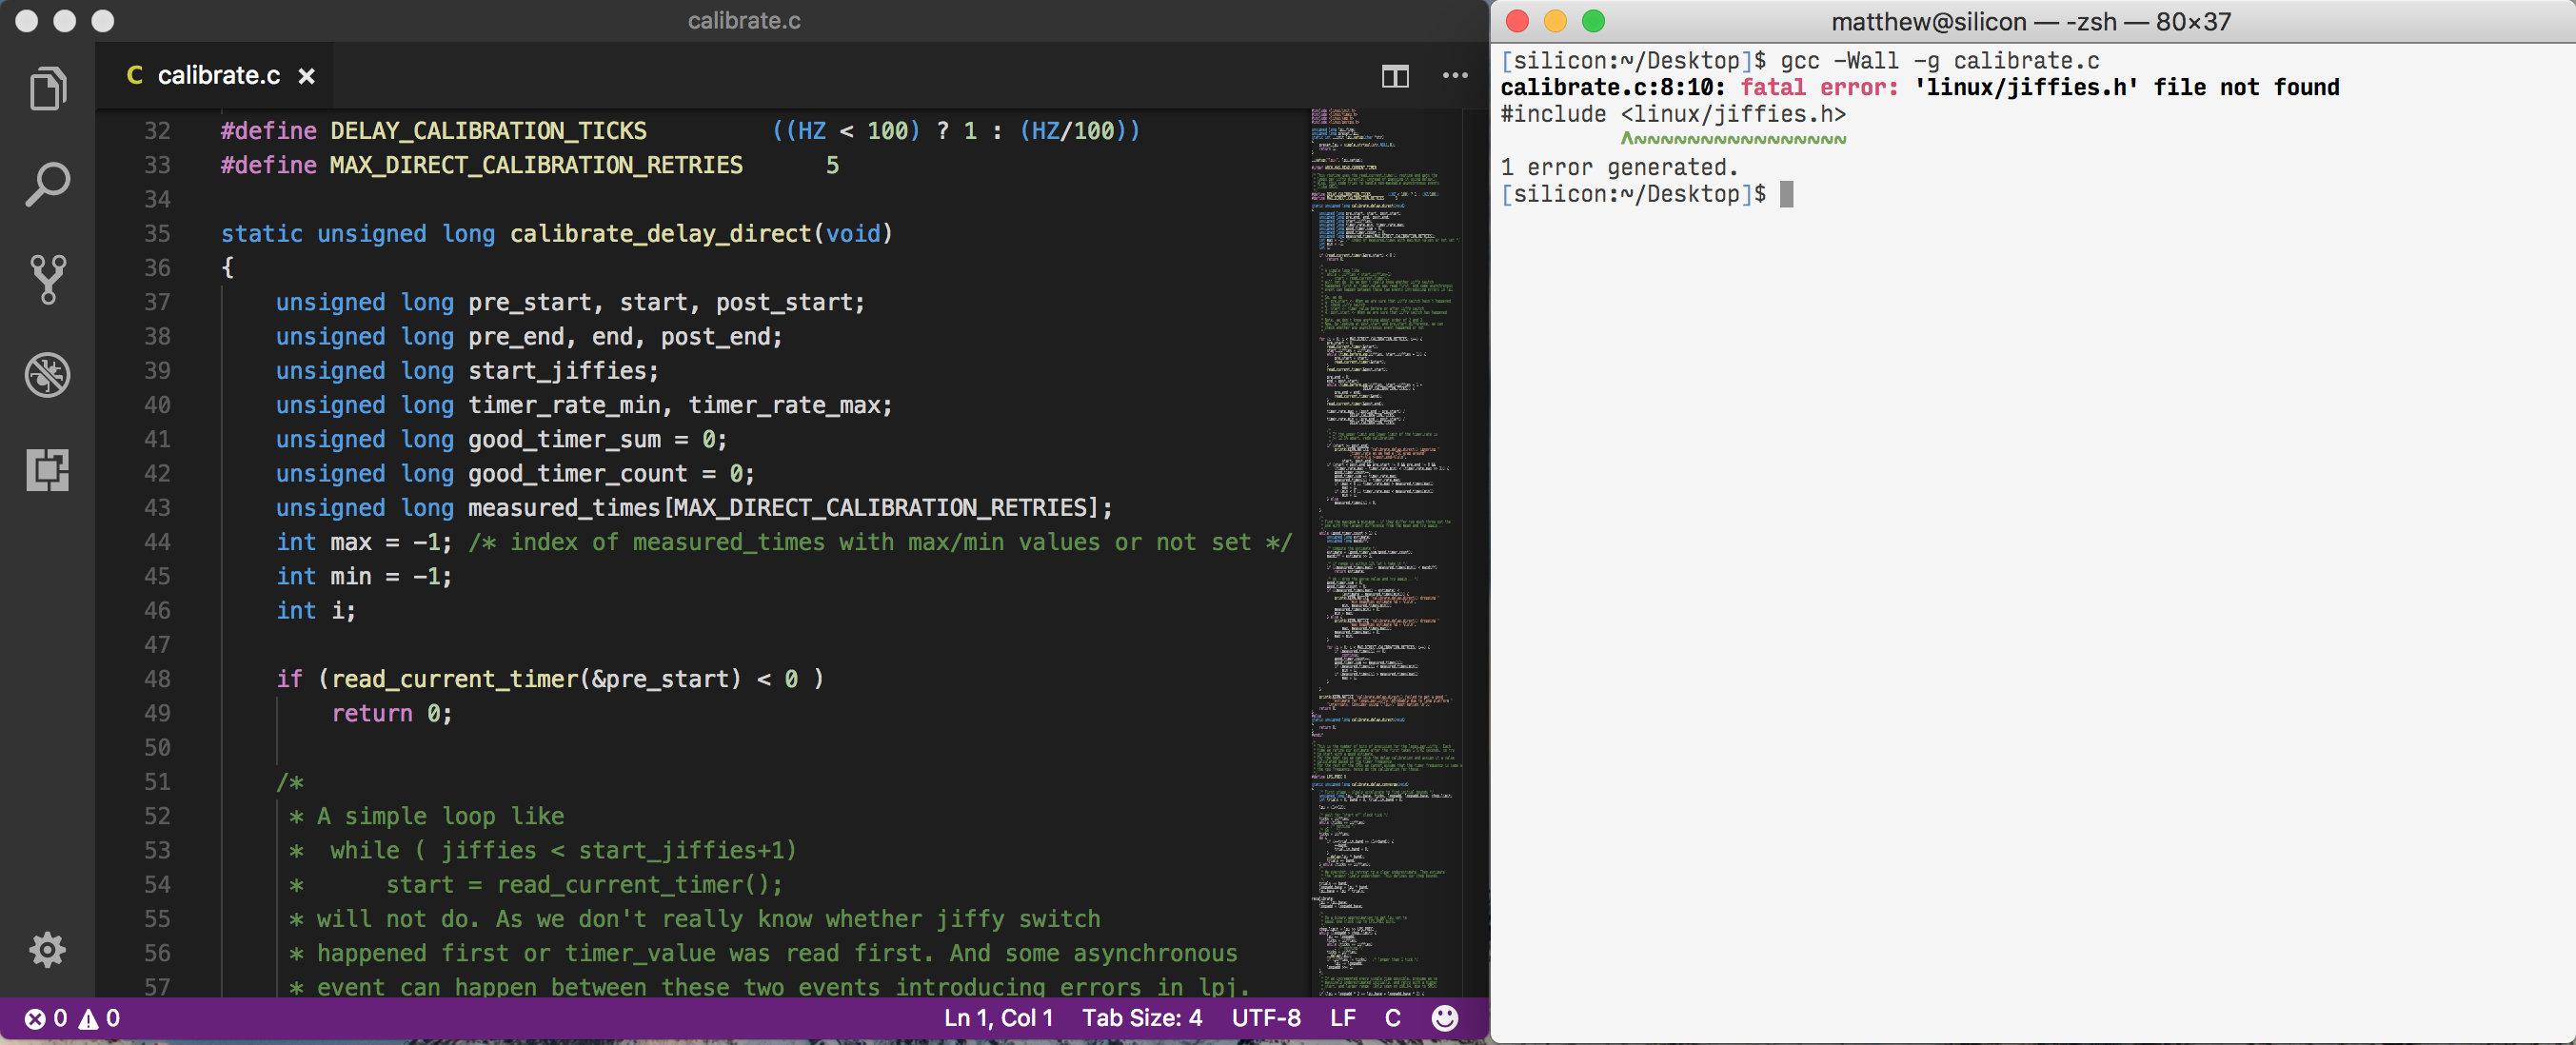Image resolution: width=2576 pixels, height=1045 pixels.
Task: Click the 'int i;' declaration
Action: pos(315,610)
